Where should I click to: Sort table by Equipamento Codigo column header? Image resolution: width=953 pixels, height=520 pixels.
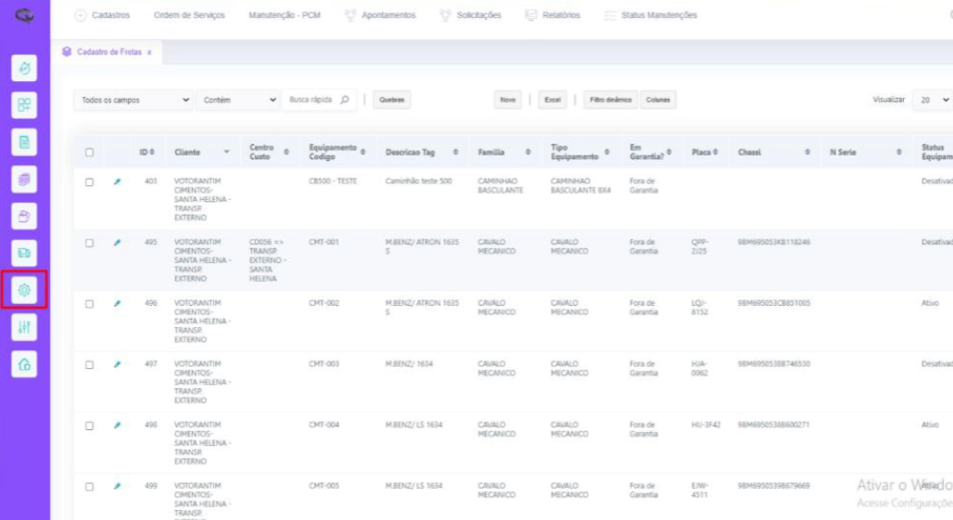(333, 152)
